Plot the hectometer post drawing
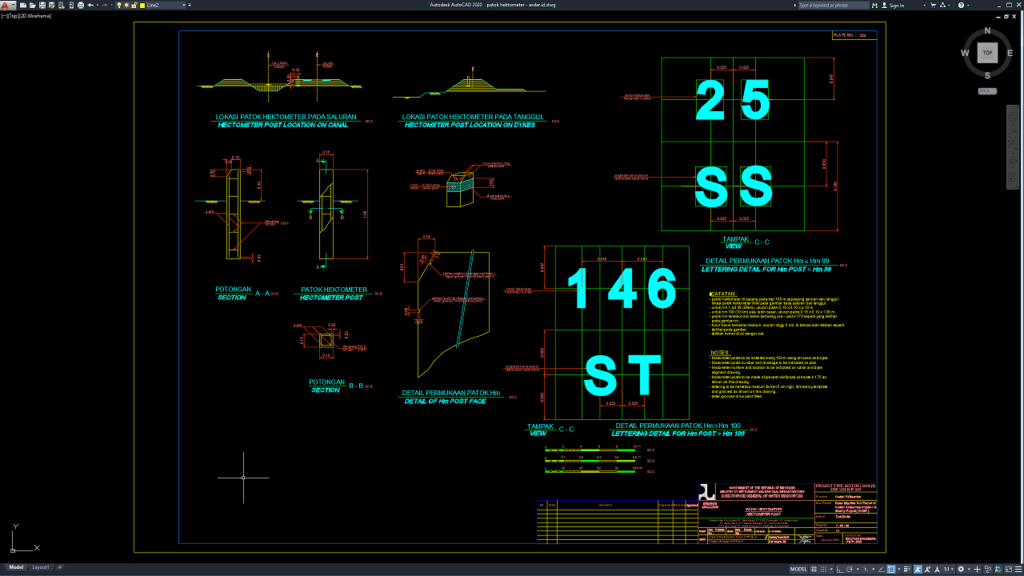The height and width of the screenshot is (576, 1024). 81,6
